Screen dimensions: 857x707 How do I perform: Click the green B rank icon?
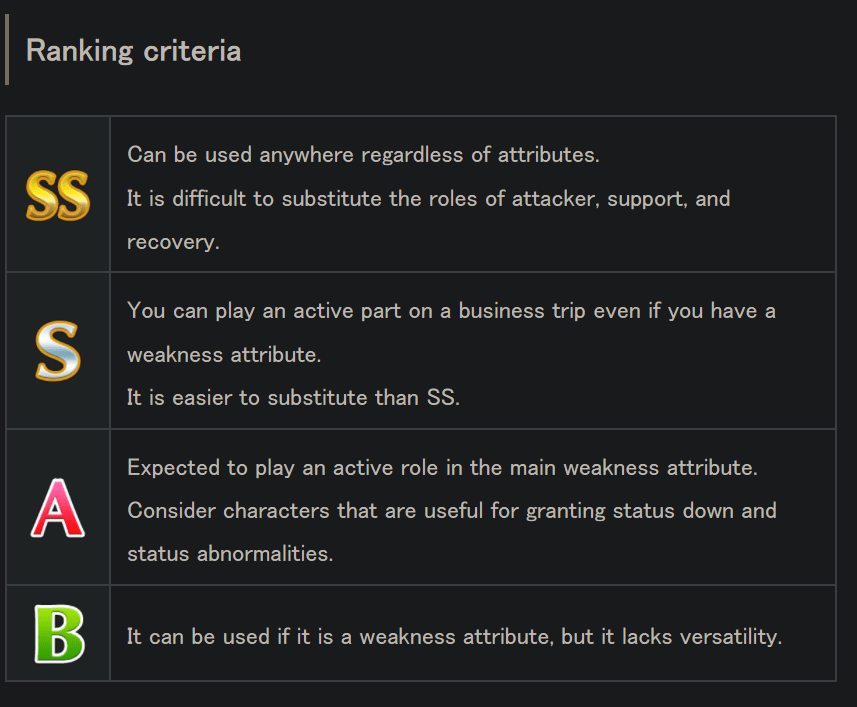click(58, 634)
